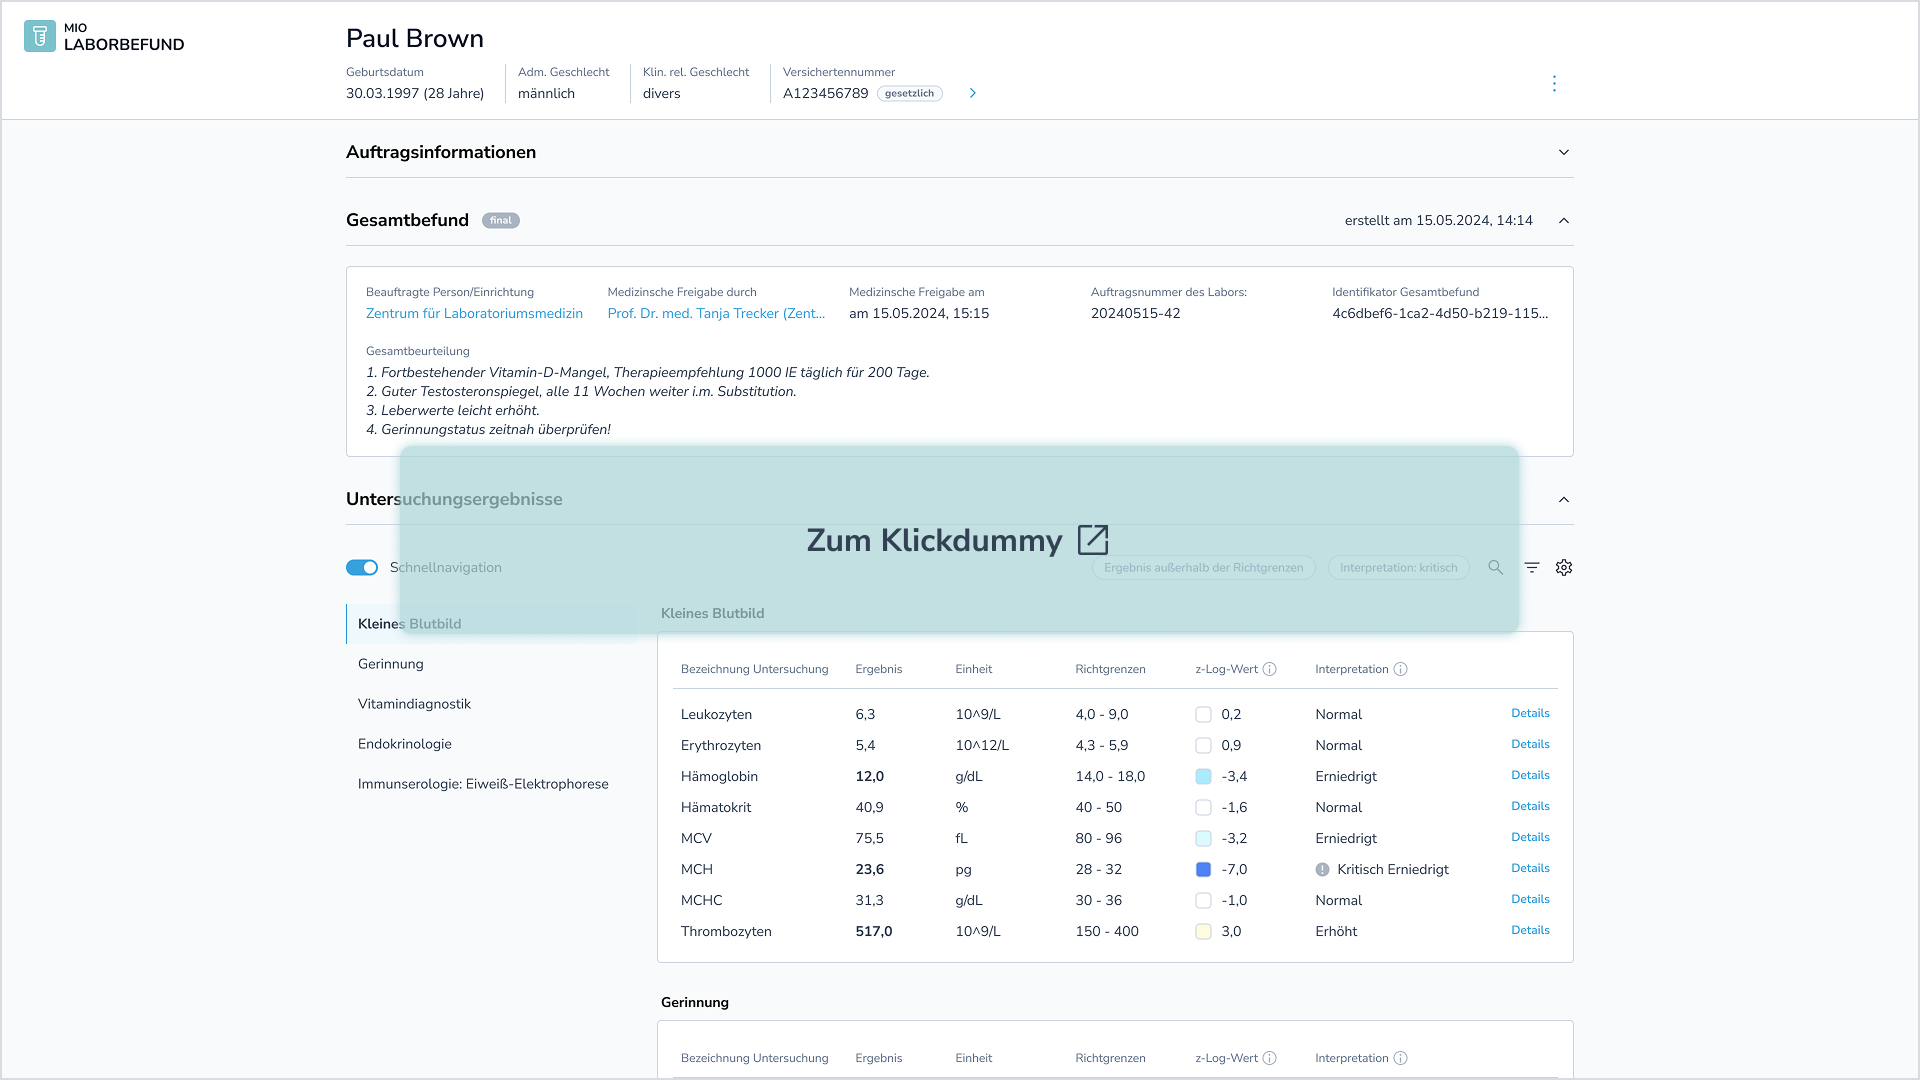Click the Erythrozyten Richtgrenzen 4,3 - 5,9
1920x1080 pixels.
[1102, 745]
